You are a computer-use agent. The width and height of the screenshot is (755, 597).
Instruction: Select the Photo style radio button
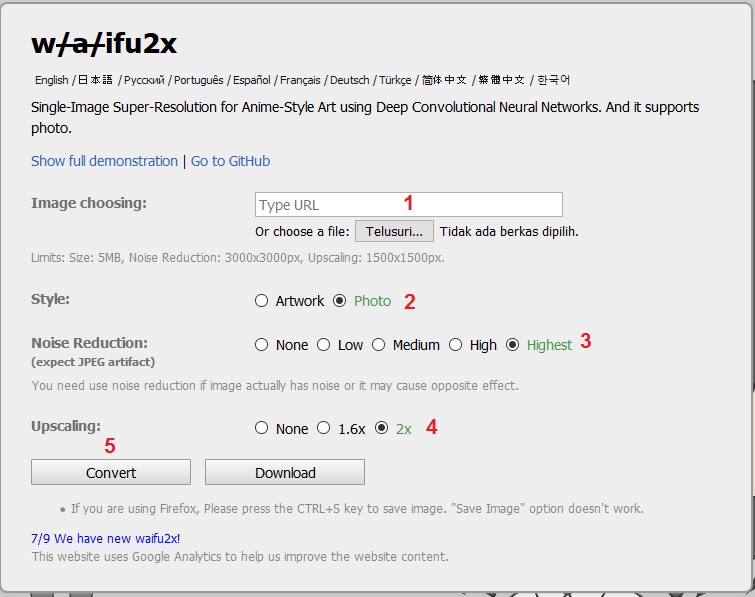(x=339, y=301)
